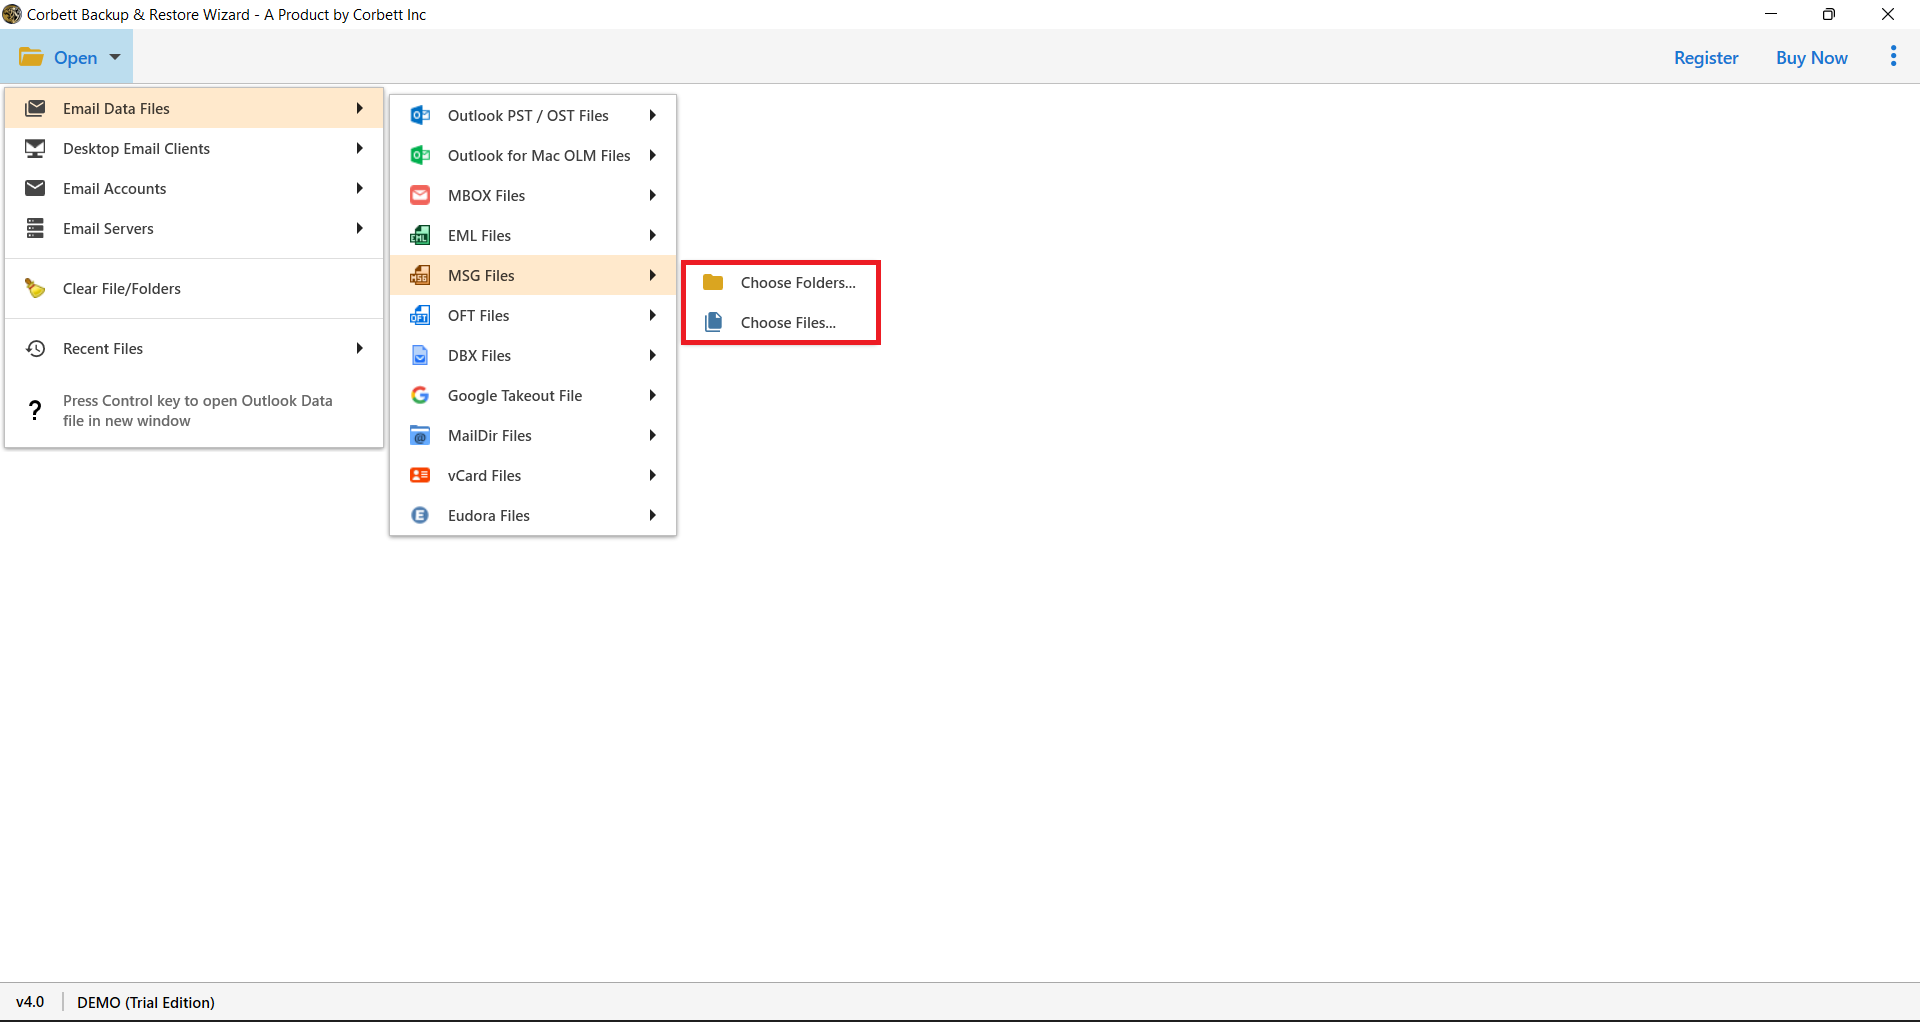The image size is (1920, 1022).
Task: Expand the vCard Files submenu arrow
Action: click(652, 475)
